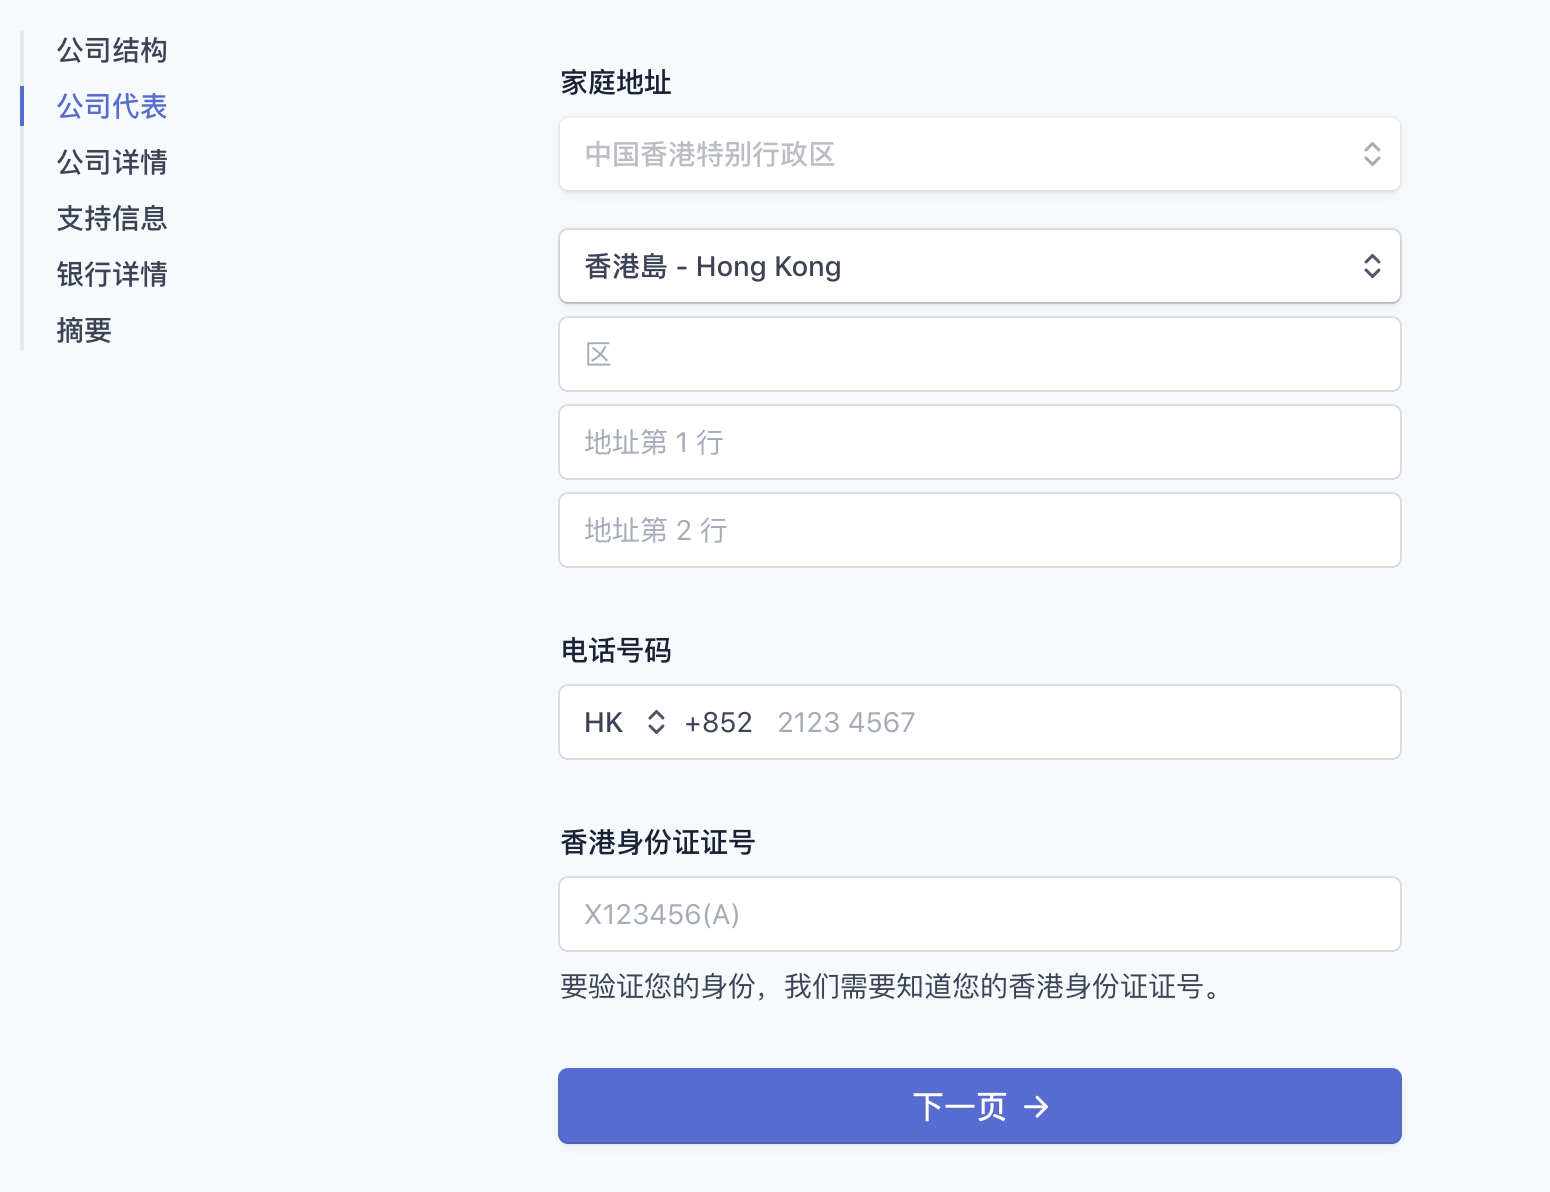Click into the 地址第 1 行 field
Viewport: 1550px width, 1192px height.
coord(979,442)
